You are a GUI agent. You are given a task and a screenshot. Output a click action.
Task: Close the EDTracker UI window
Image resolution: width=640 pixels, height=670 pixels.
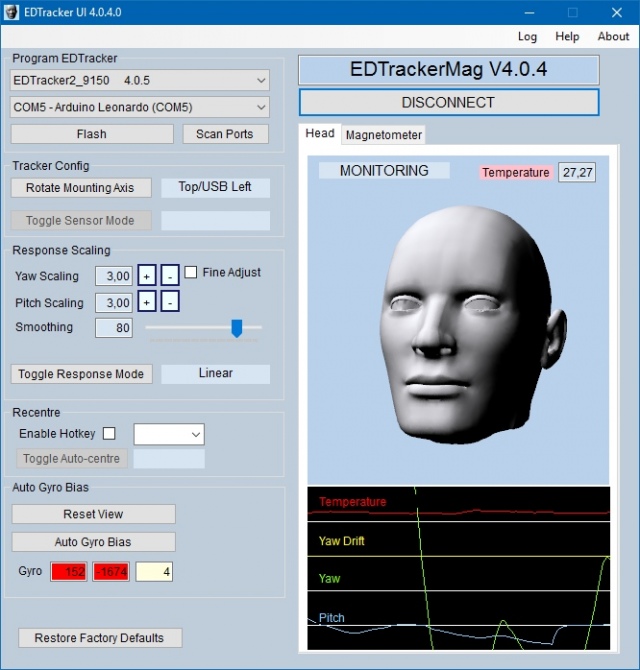point(617,12)
